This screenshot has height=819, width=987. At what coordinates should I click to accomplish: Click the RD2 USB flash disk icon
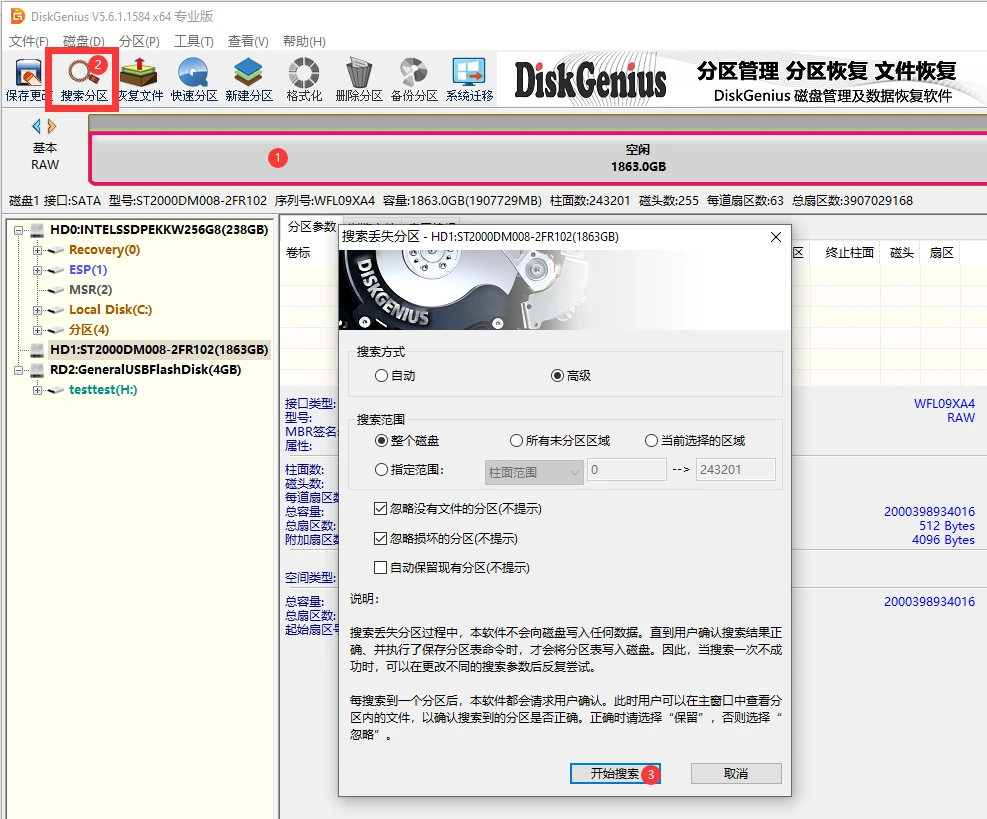pos(38,370)
